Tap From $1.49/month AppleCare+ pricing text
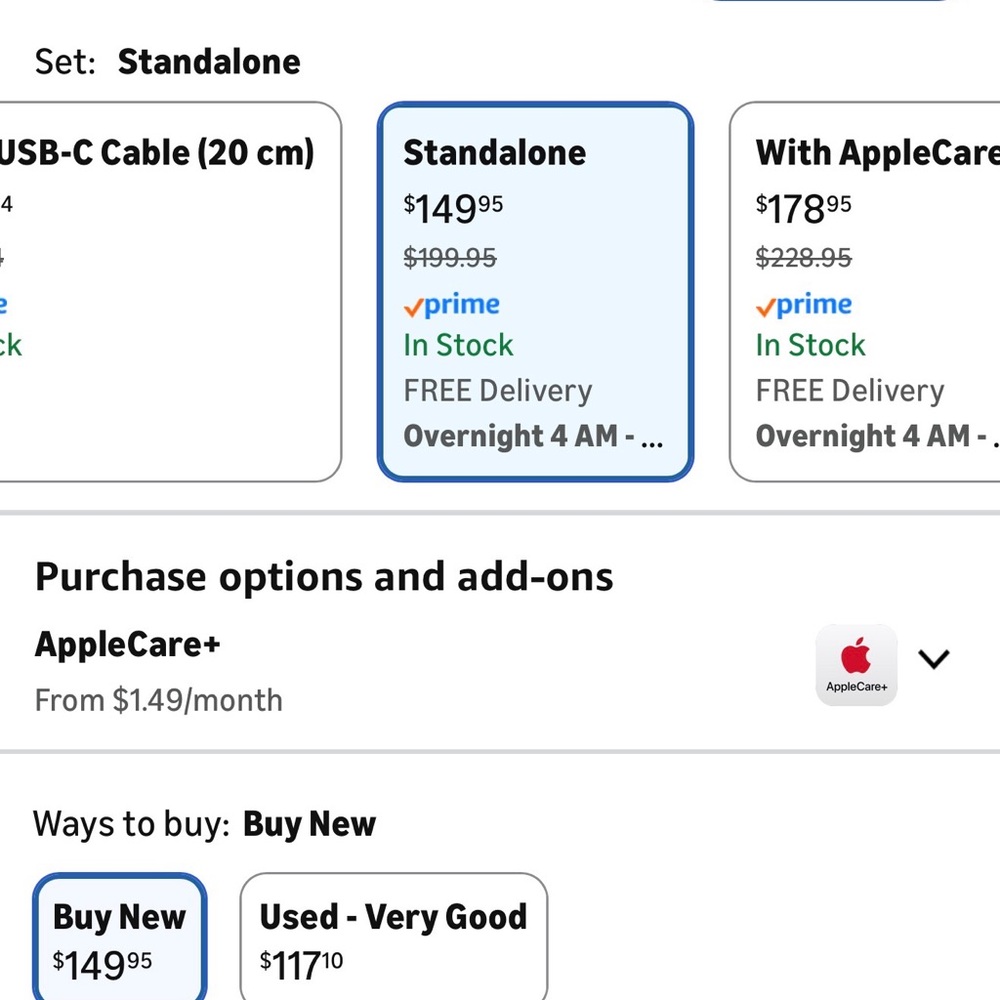Image resolution: width=1000 pixels, height=1000 pixels. [159, 700]
